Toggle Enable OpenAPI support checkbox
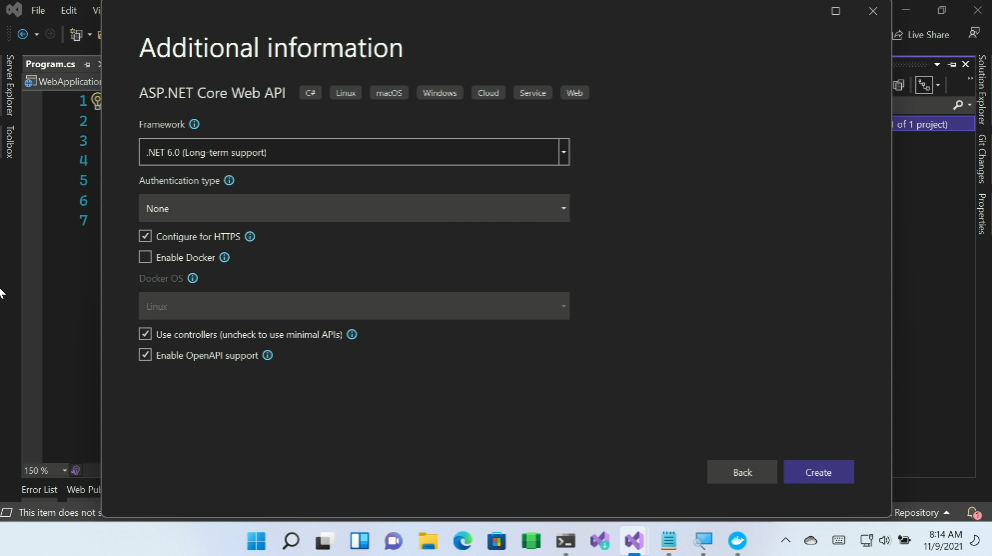Viewport: 992px width, 556px height. click(x=146, y=356)
